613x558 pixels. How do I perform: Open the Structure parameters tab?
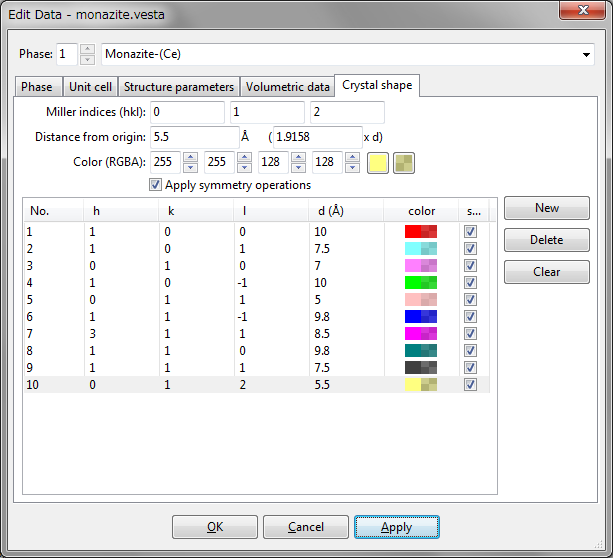tap(179, 87)
